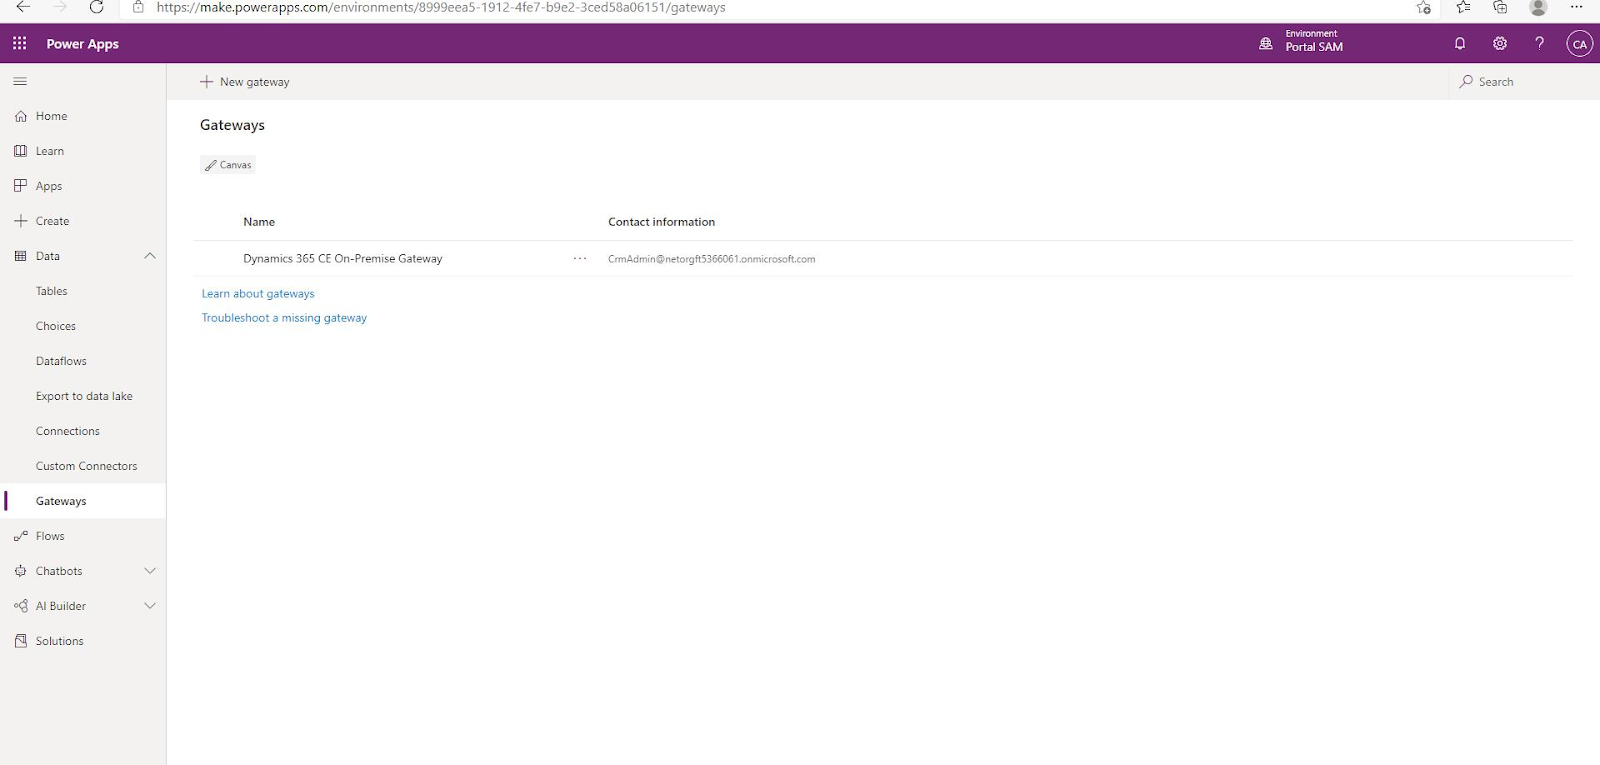The image size is (1600, 765).
Task: Open browser settings ellipsis menu
Action: 1577,8
